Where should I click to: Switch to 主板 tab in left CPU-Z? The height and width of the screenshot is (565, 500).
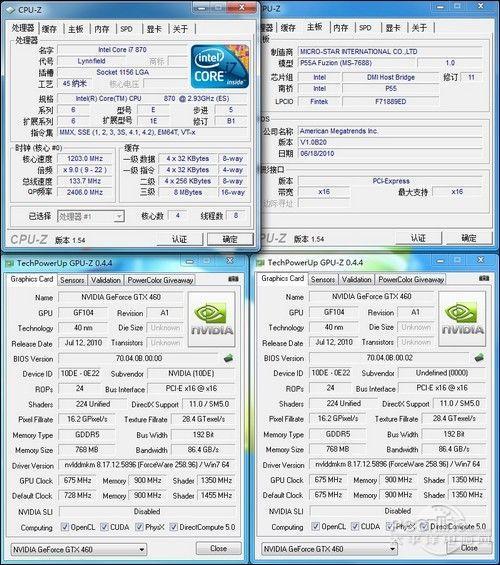(x=76, y=29)
